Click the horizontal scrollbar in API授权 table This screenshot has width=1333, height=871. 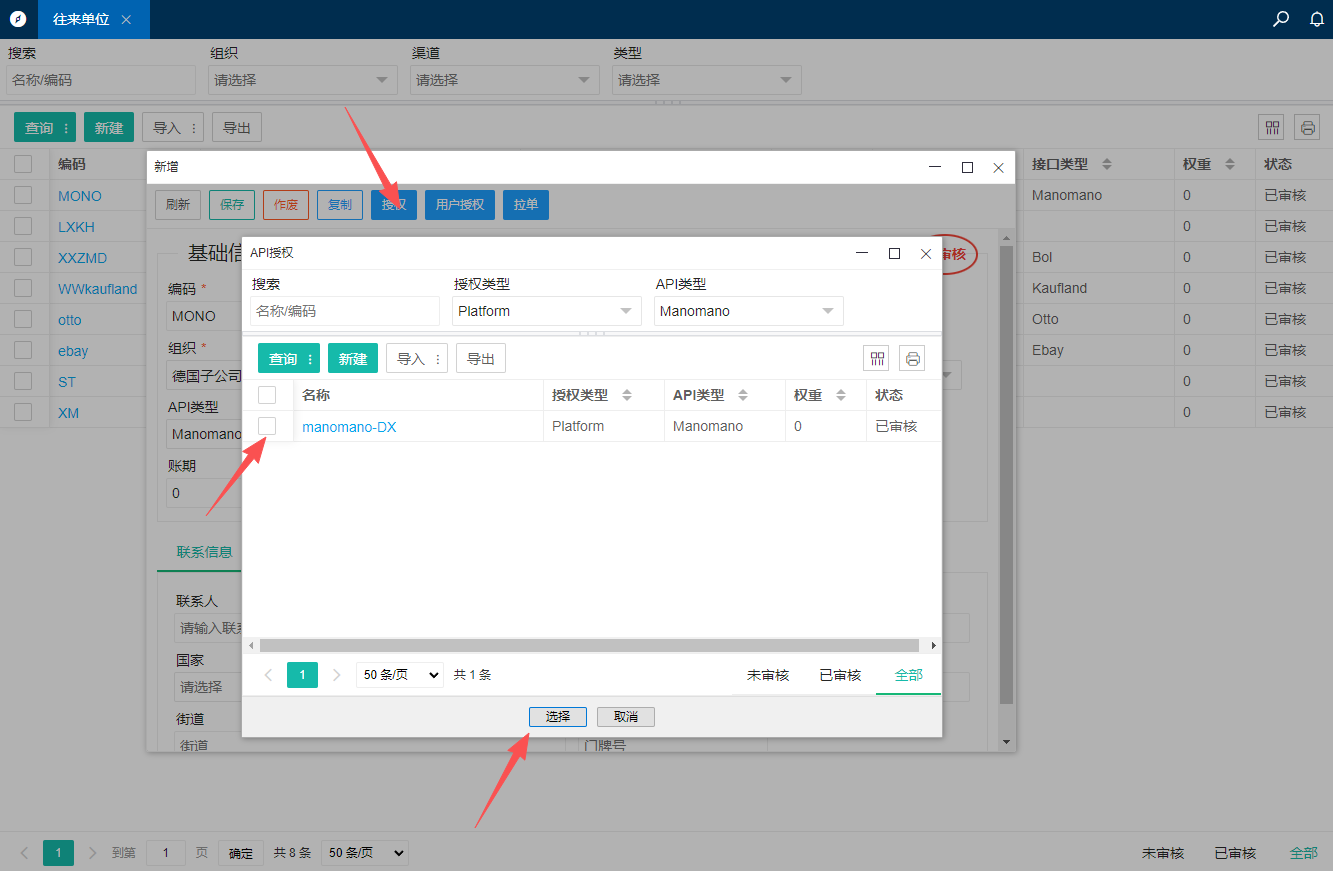coord(589,646)
